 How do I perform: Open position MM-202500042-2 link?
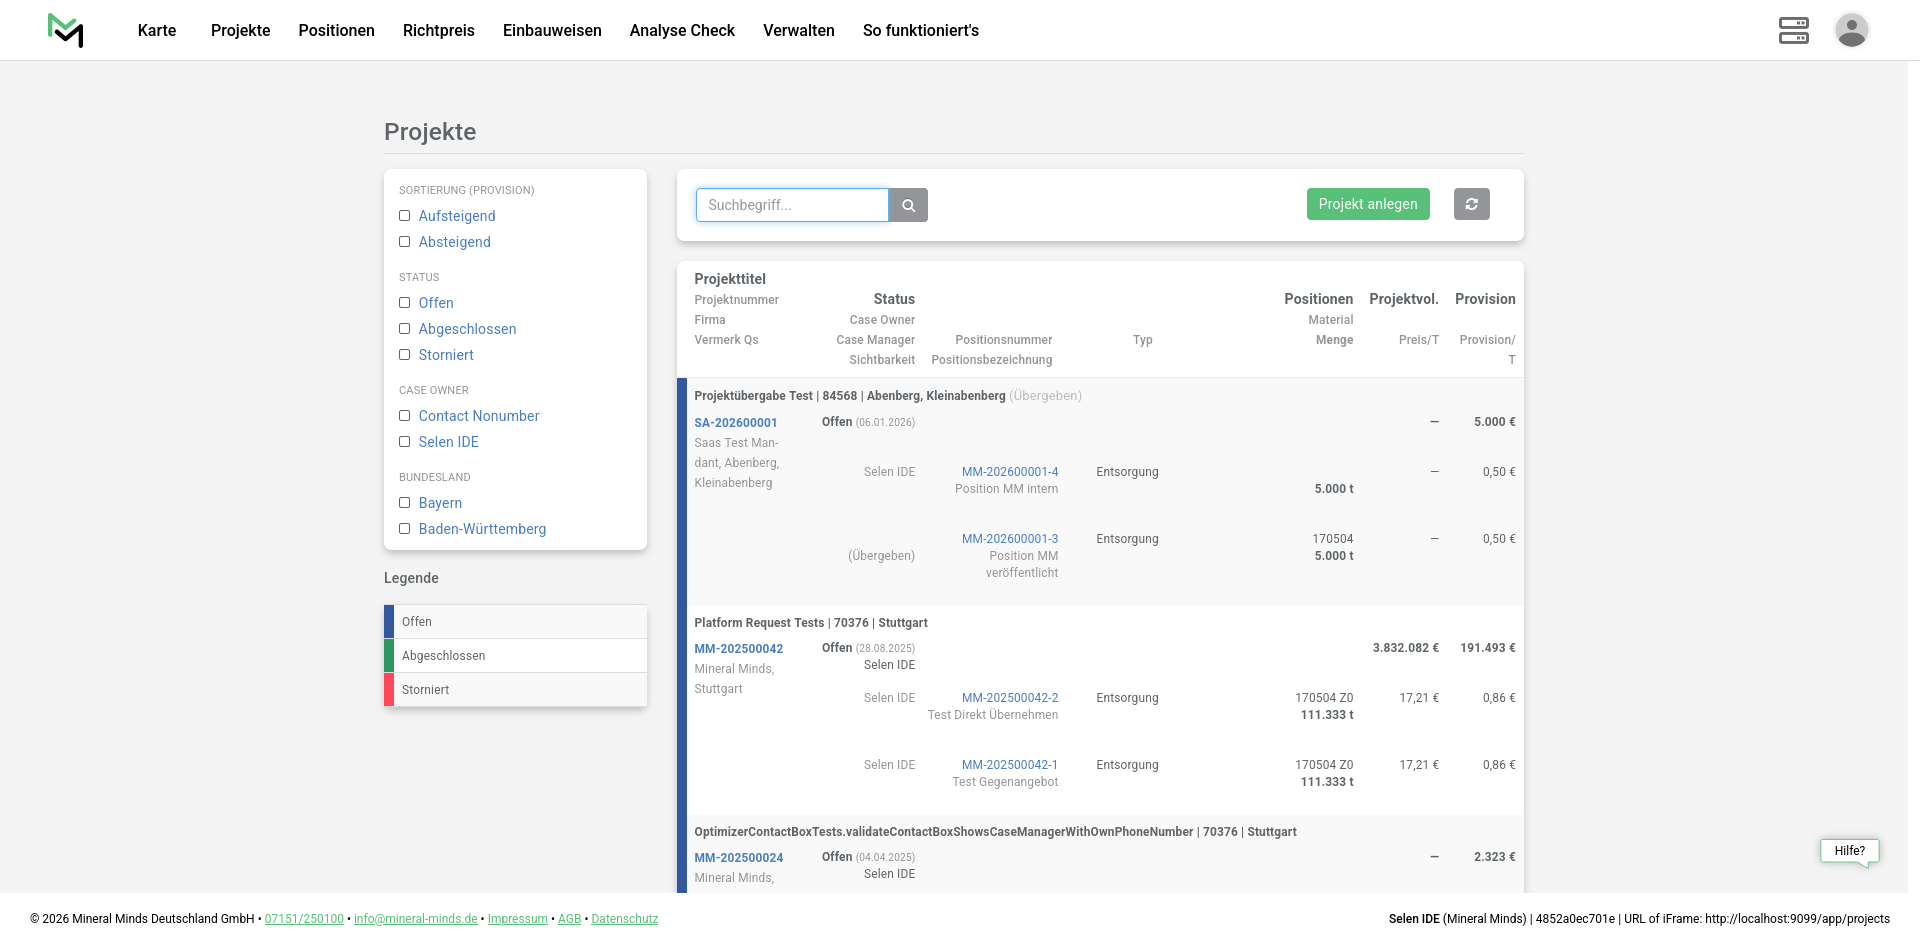(x=1009, y=698)
